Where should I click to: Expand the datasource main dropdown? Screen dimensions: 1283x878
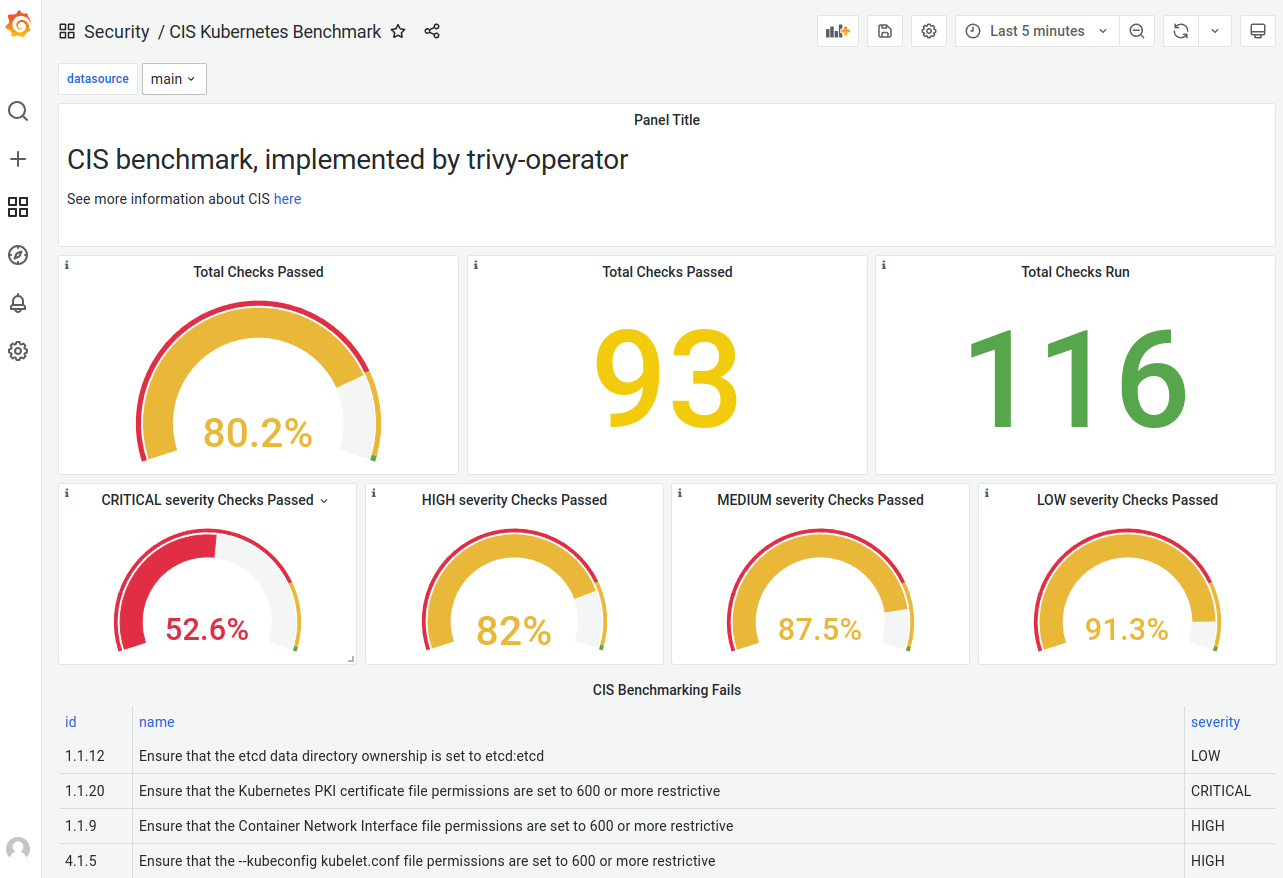coord(174,79)
